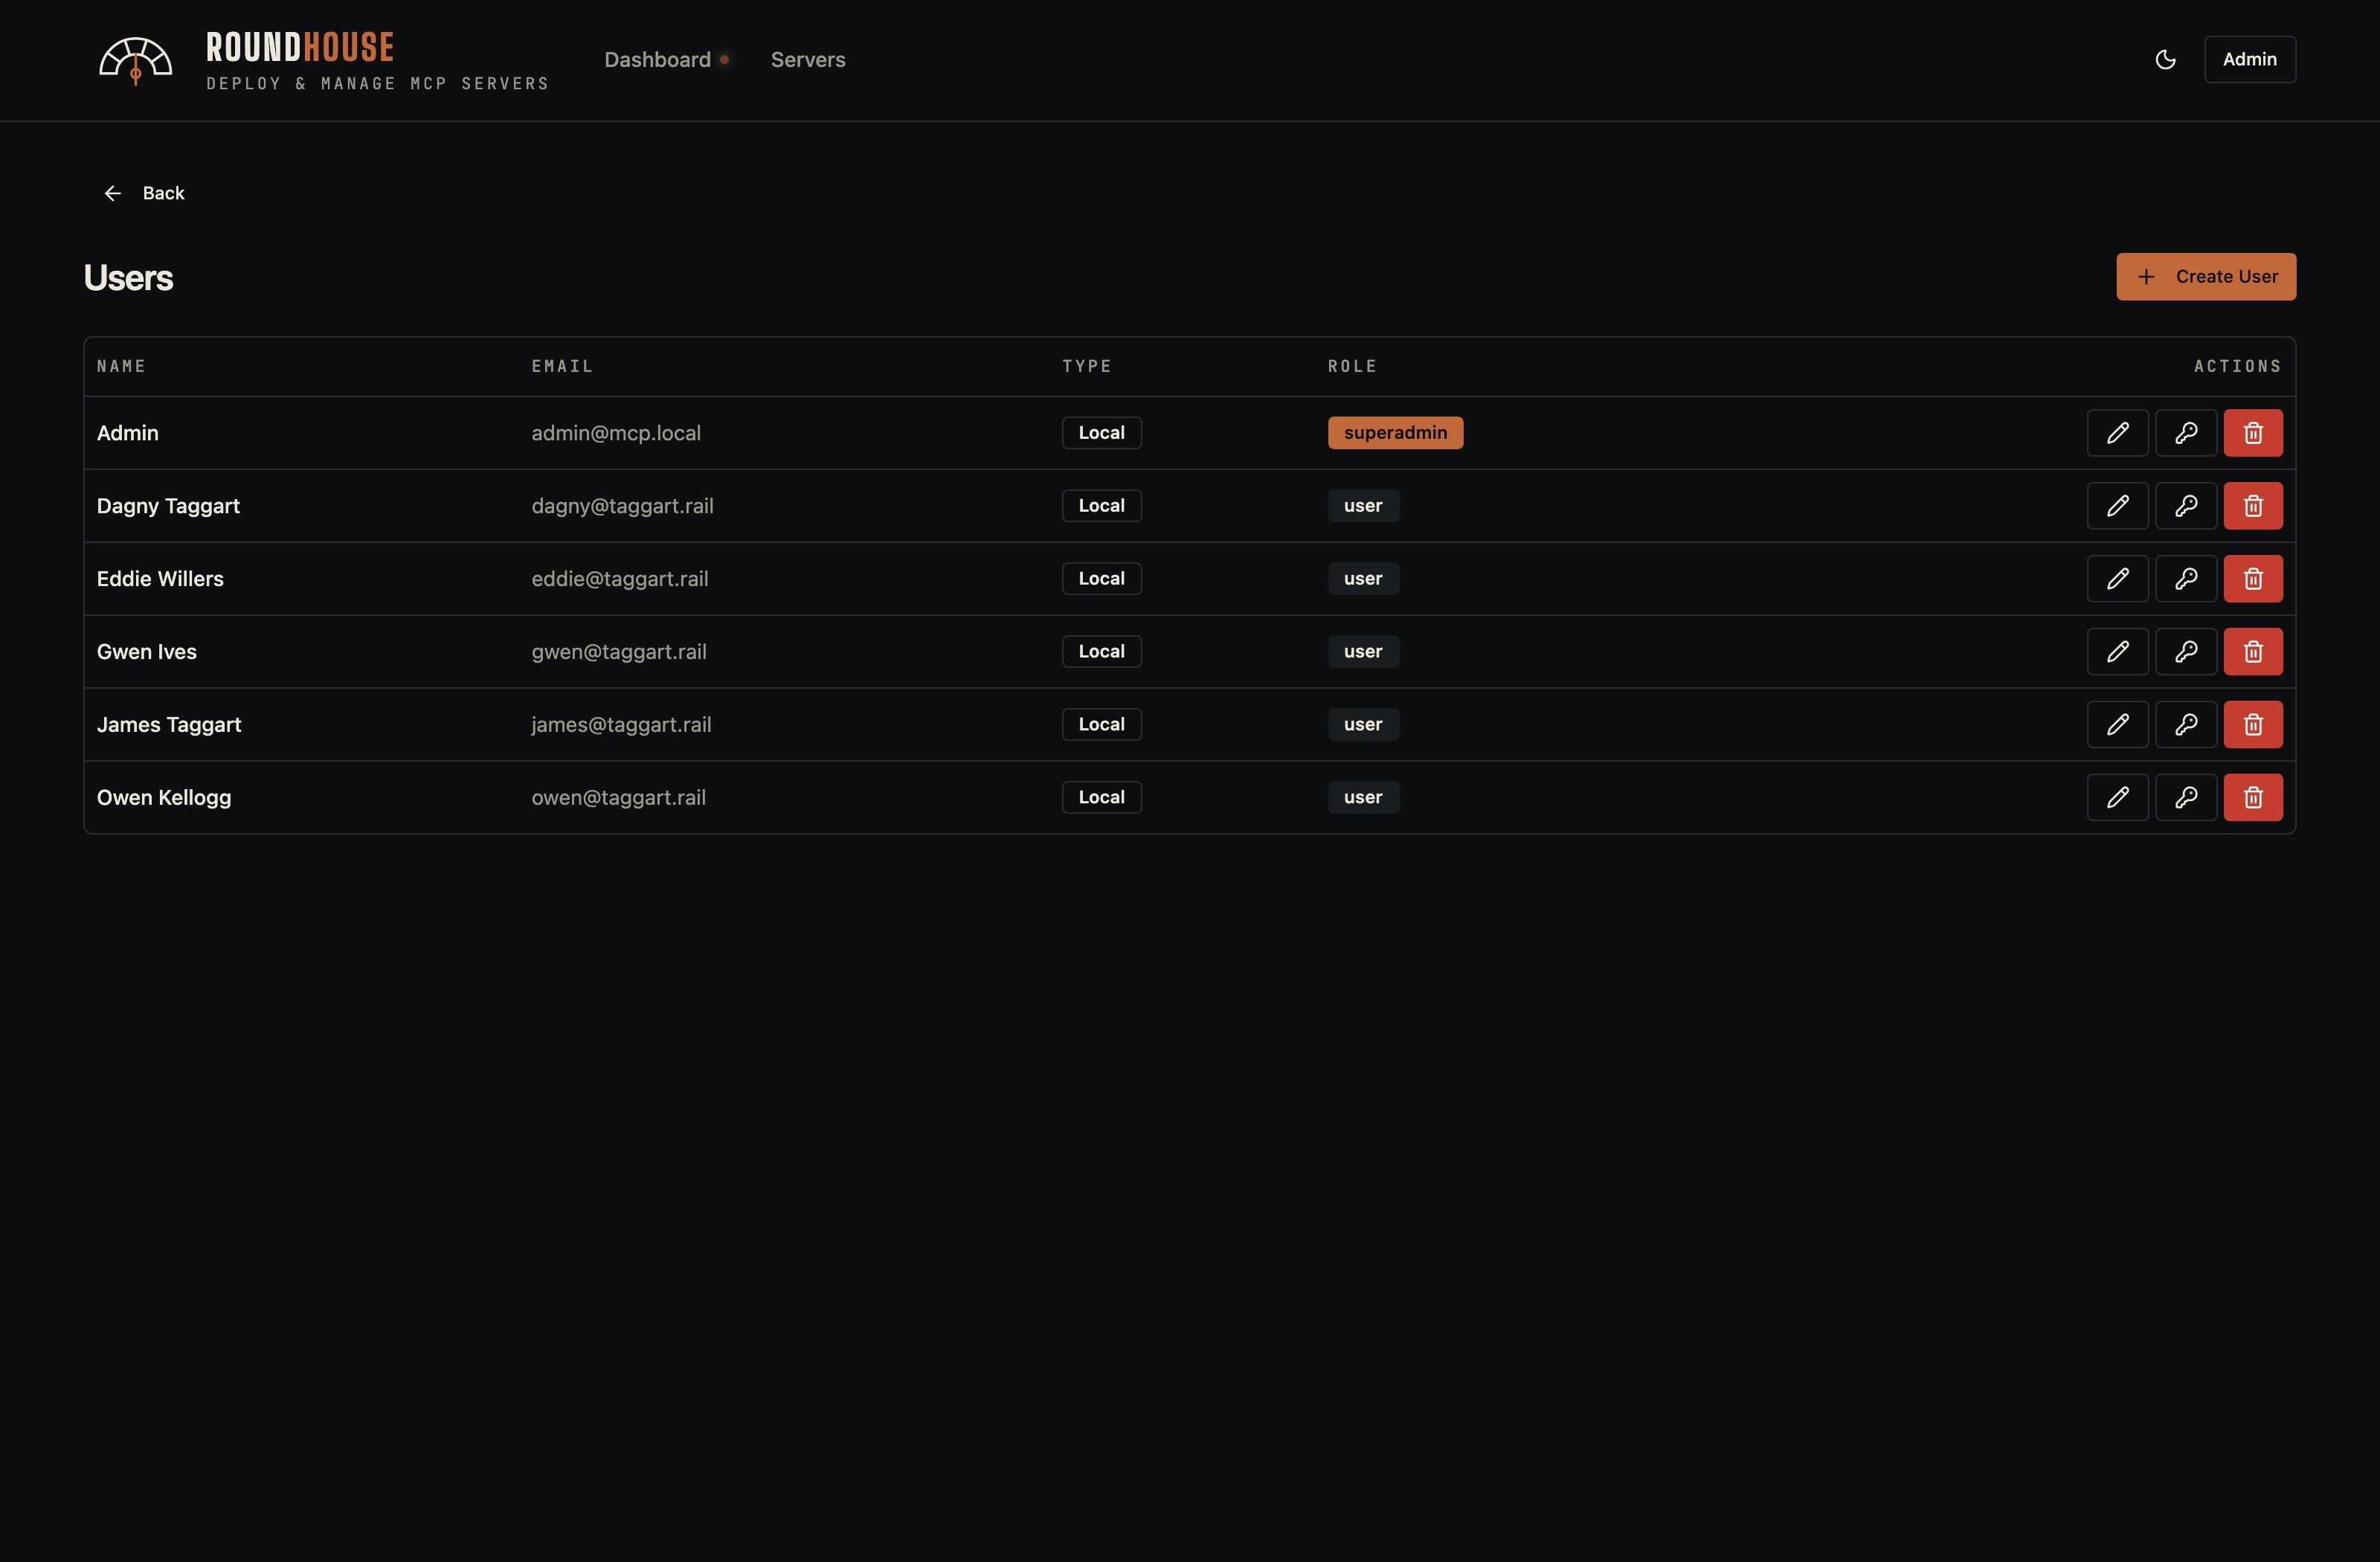Select the Admin name cell in table
This screenshot has height=1562, width=2380.
128,433
